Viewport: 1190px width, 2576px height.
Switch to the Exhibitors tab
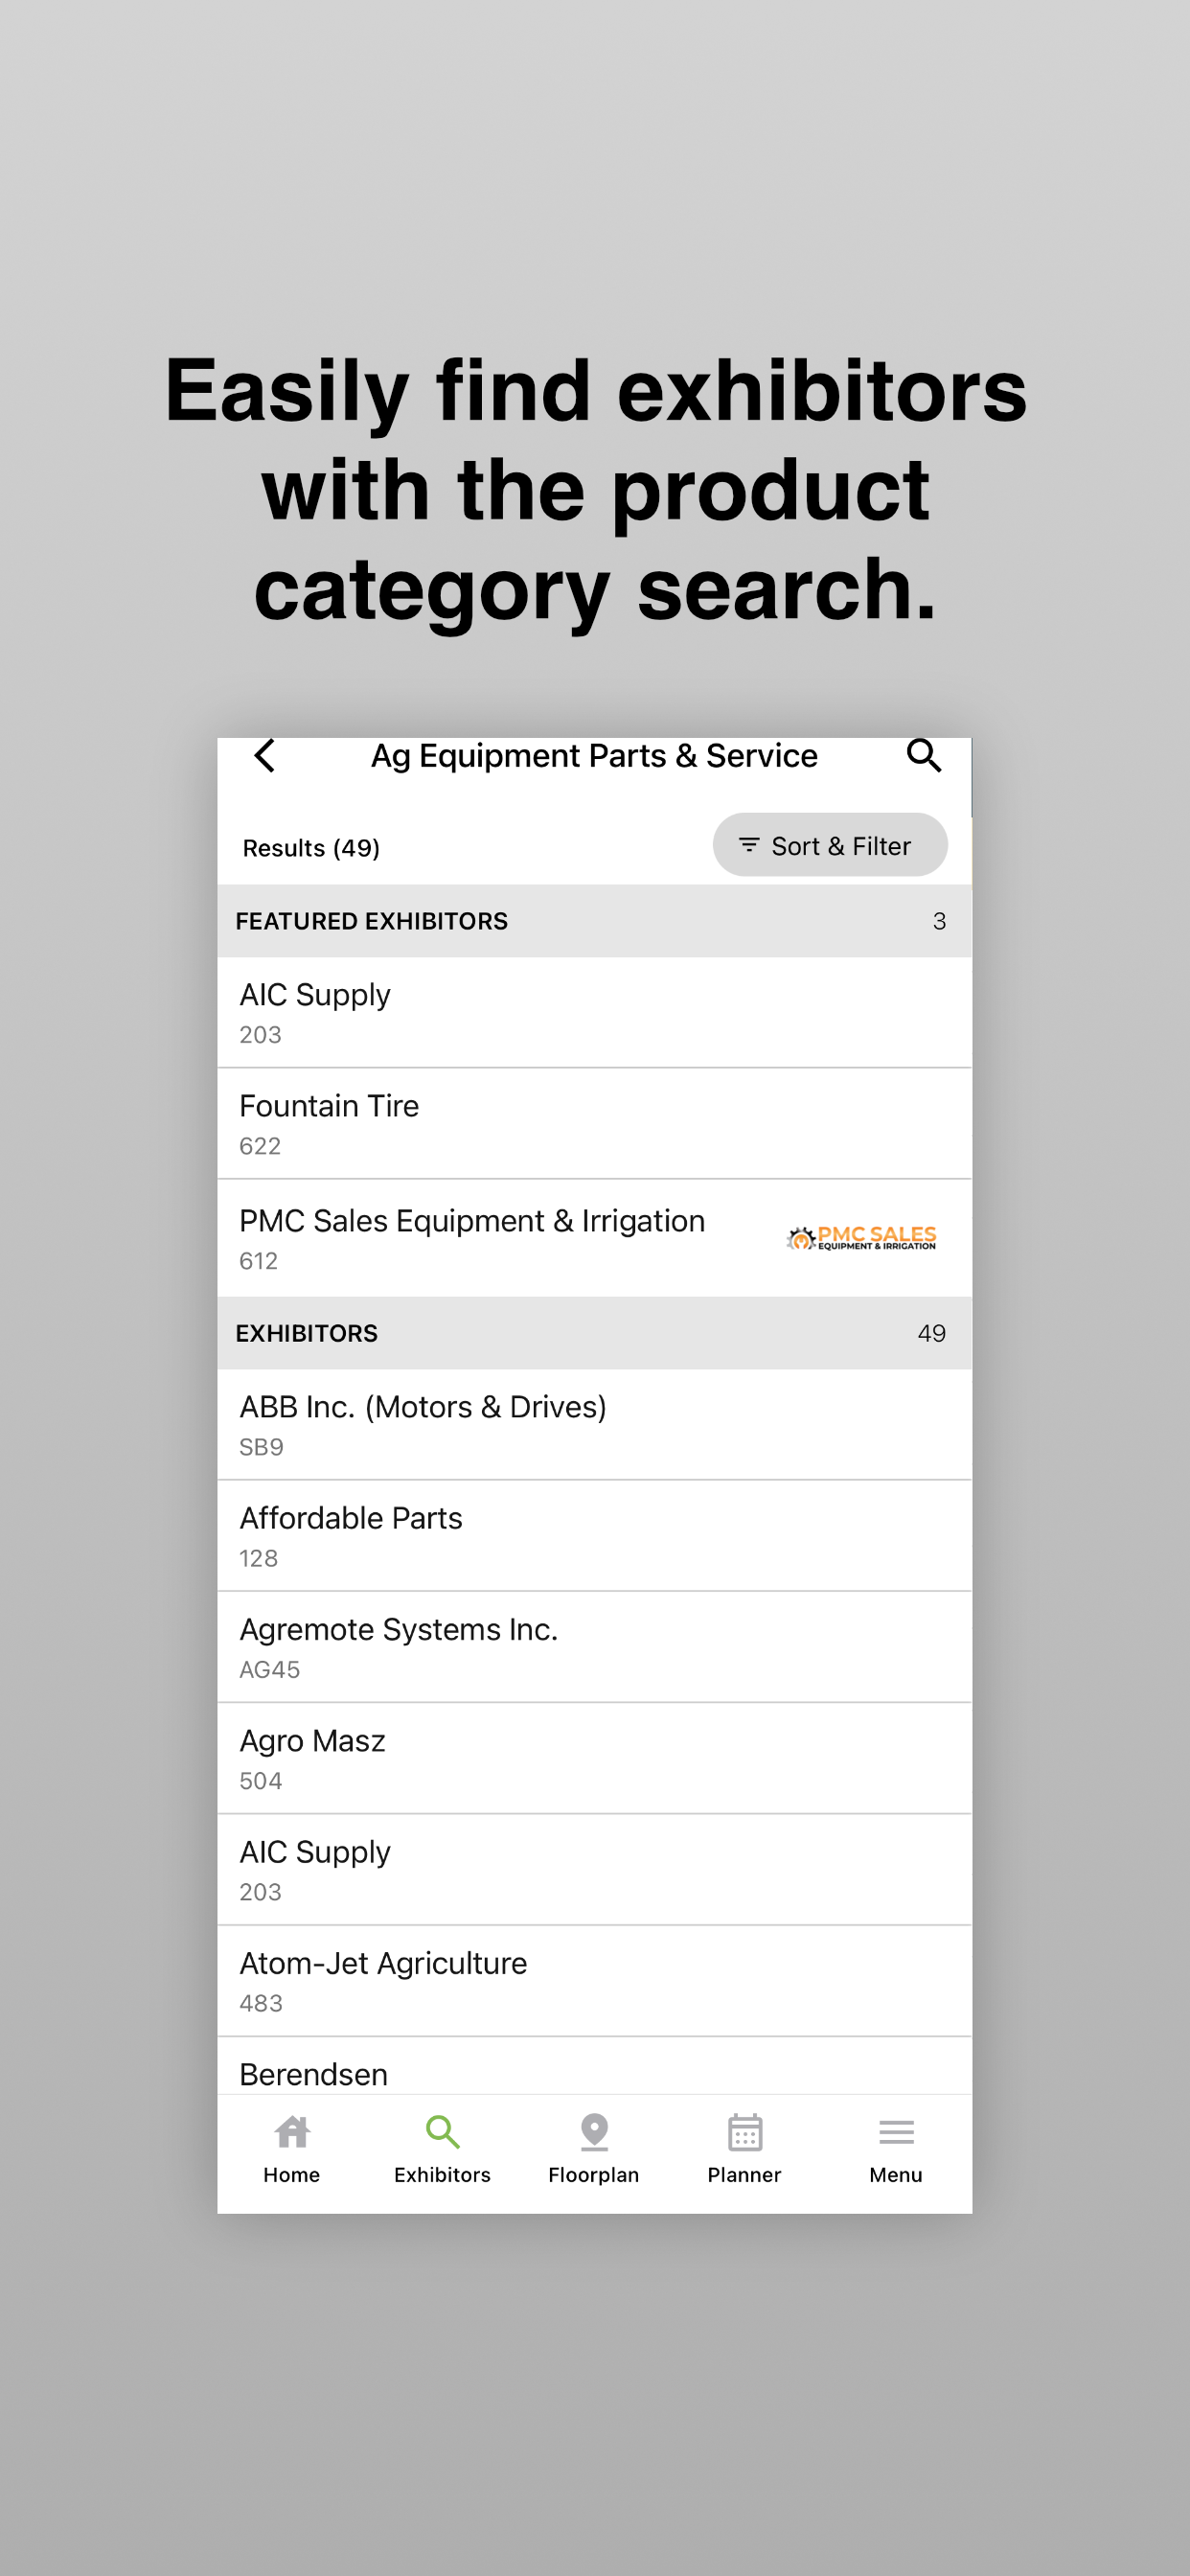442,2150
